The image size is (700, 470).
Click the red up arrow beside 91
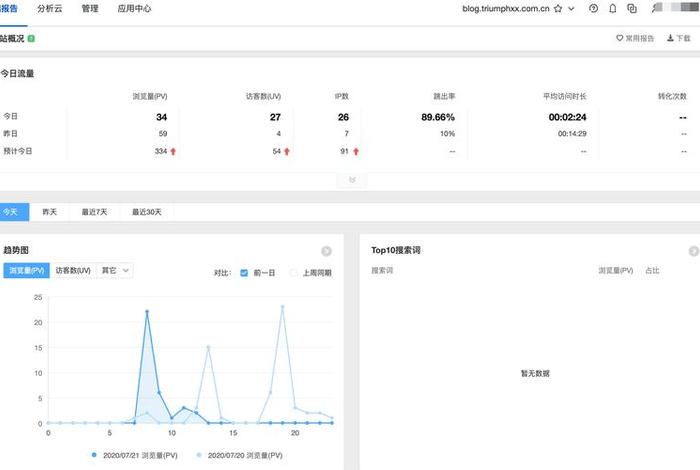[356, 152]
